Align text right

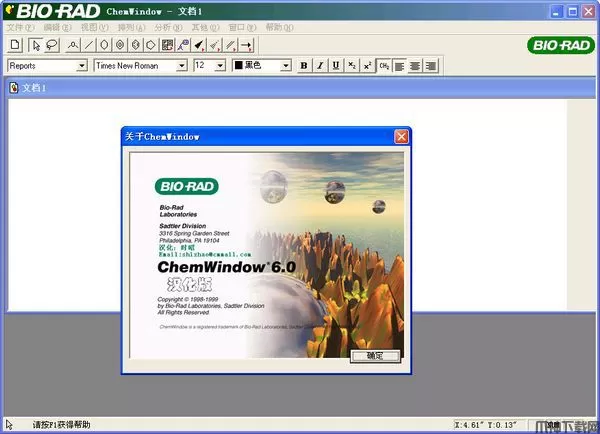(x=430, y=65)
